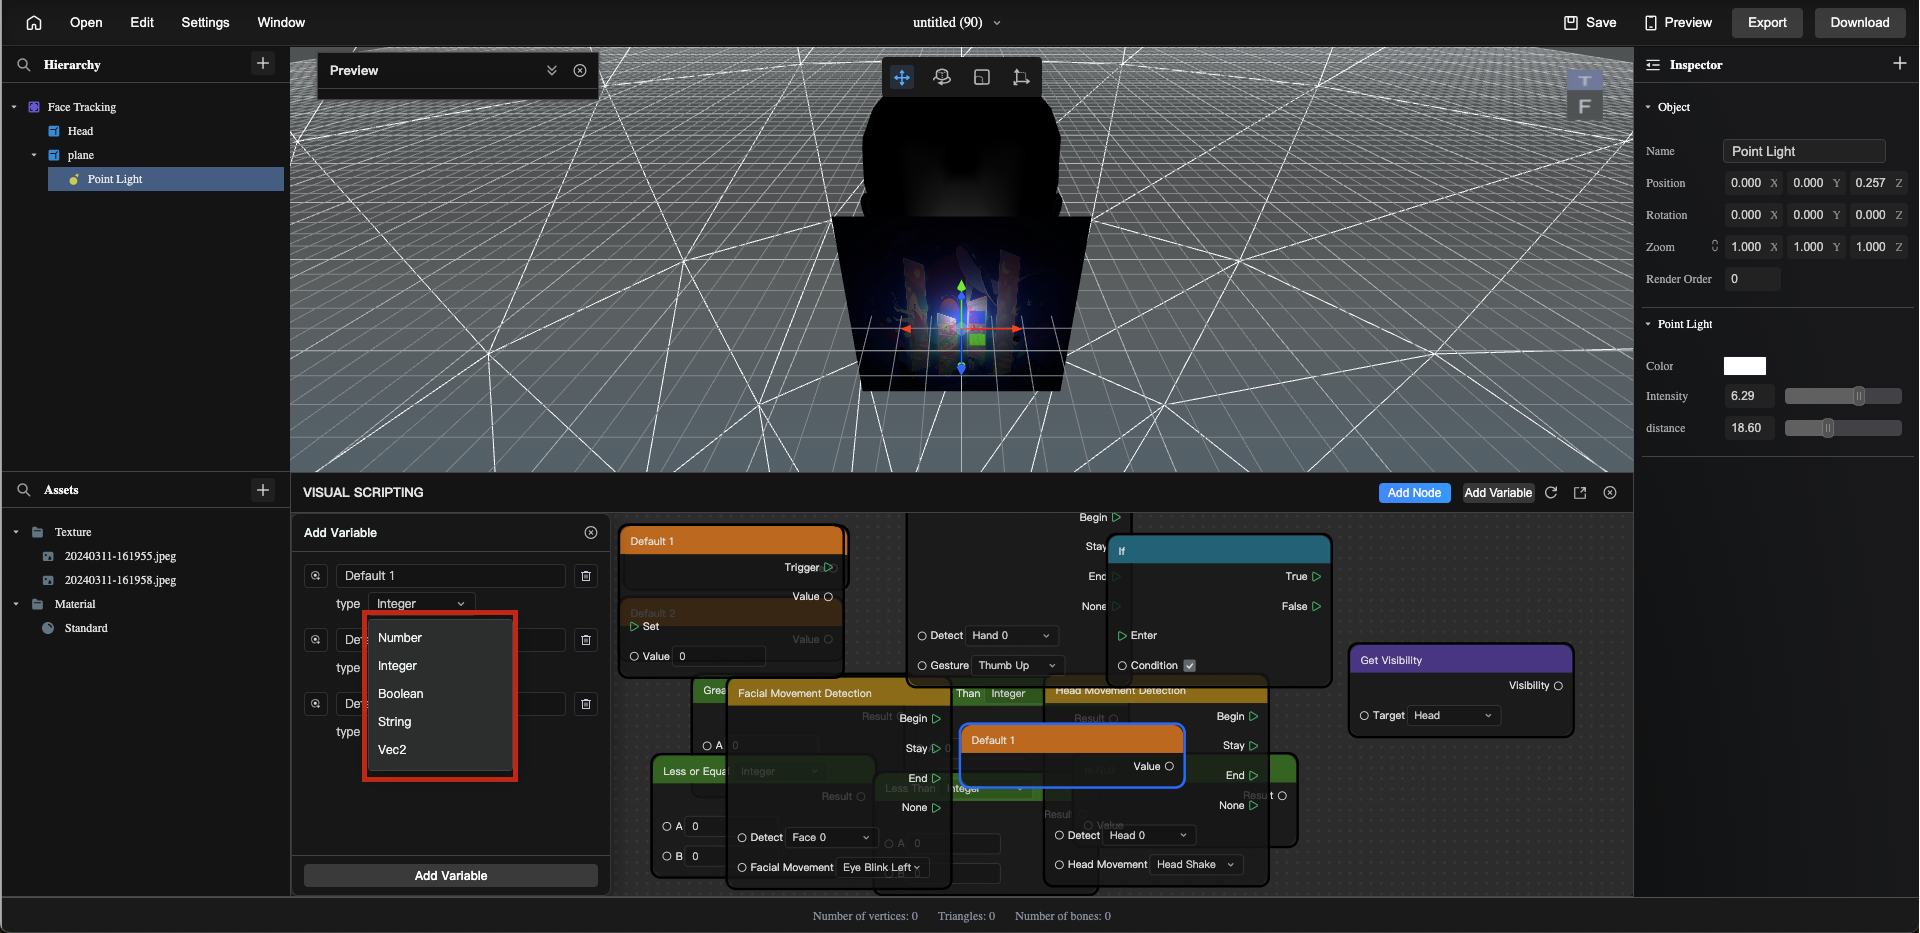
Task: Select the scale tool in viewport toolbar
Action: (x=982, y=77)
